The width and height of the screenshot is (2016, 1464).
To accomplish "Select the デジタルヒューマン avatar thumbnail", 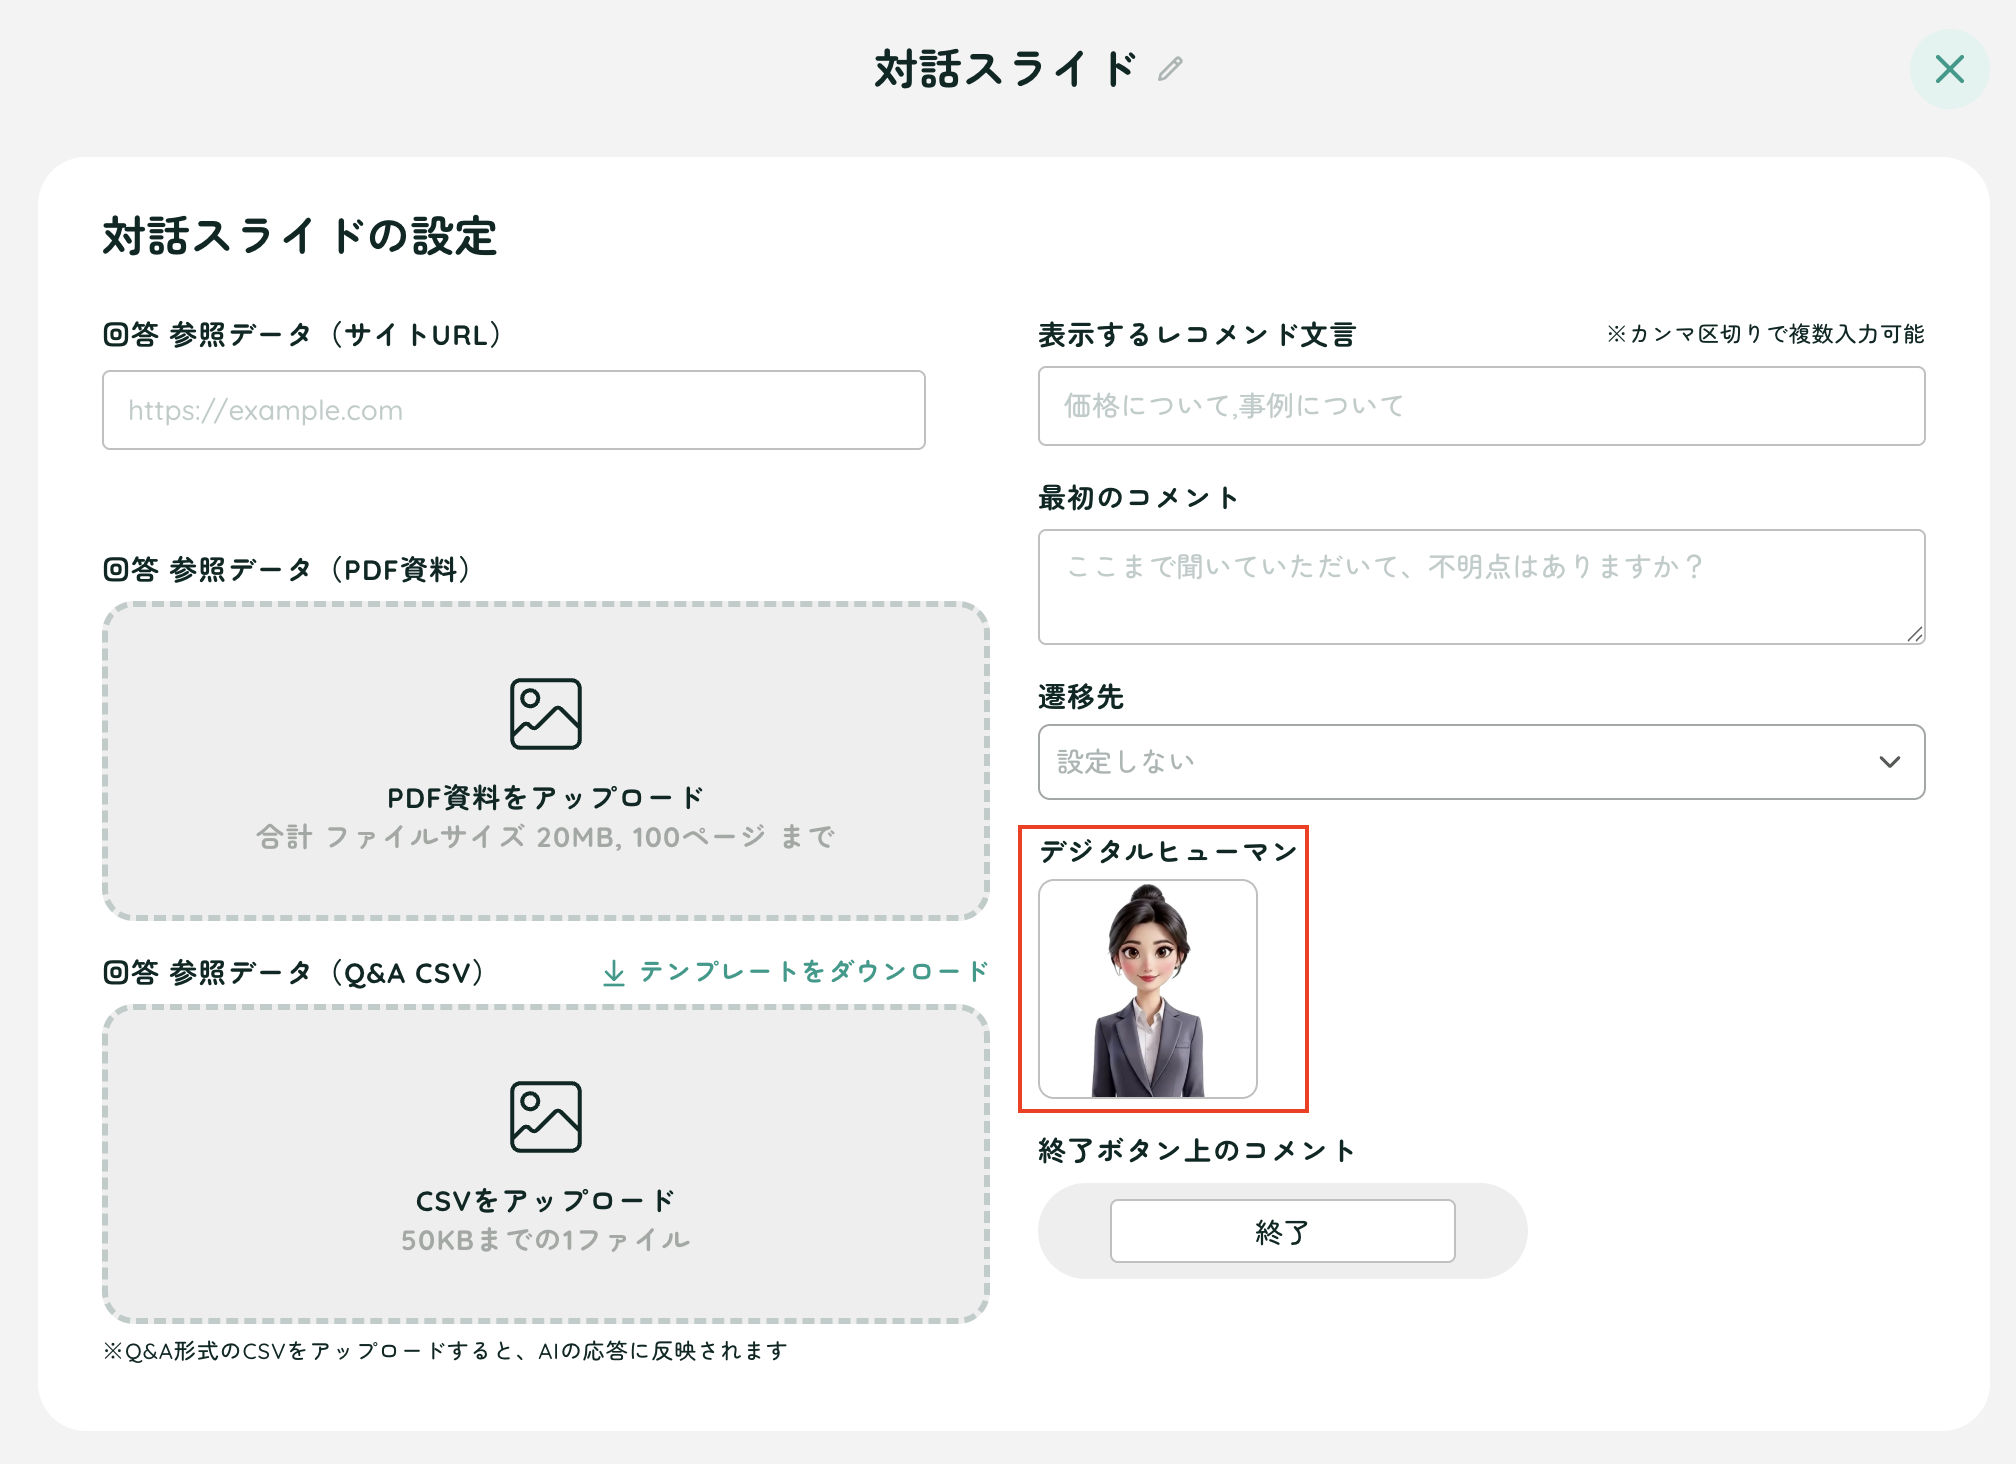I will (1147, 989).
